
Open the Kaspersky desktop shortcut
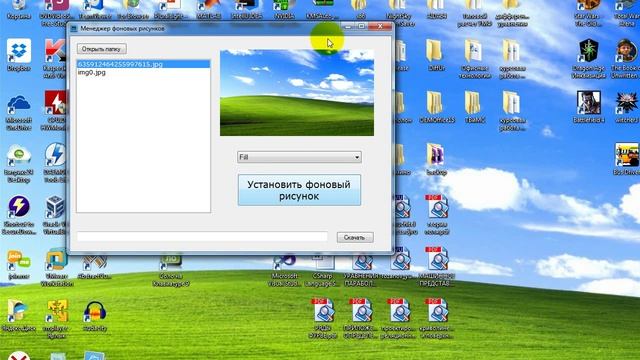pos(55,57)
